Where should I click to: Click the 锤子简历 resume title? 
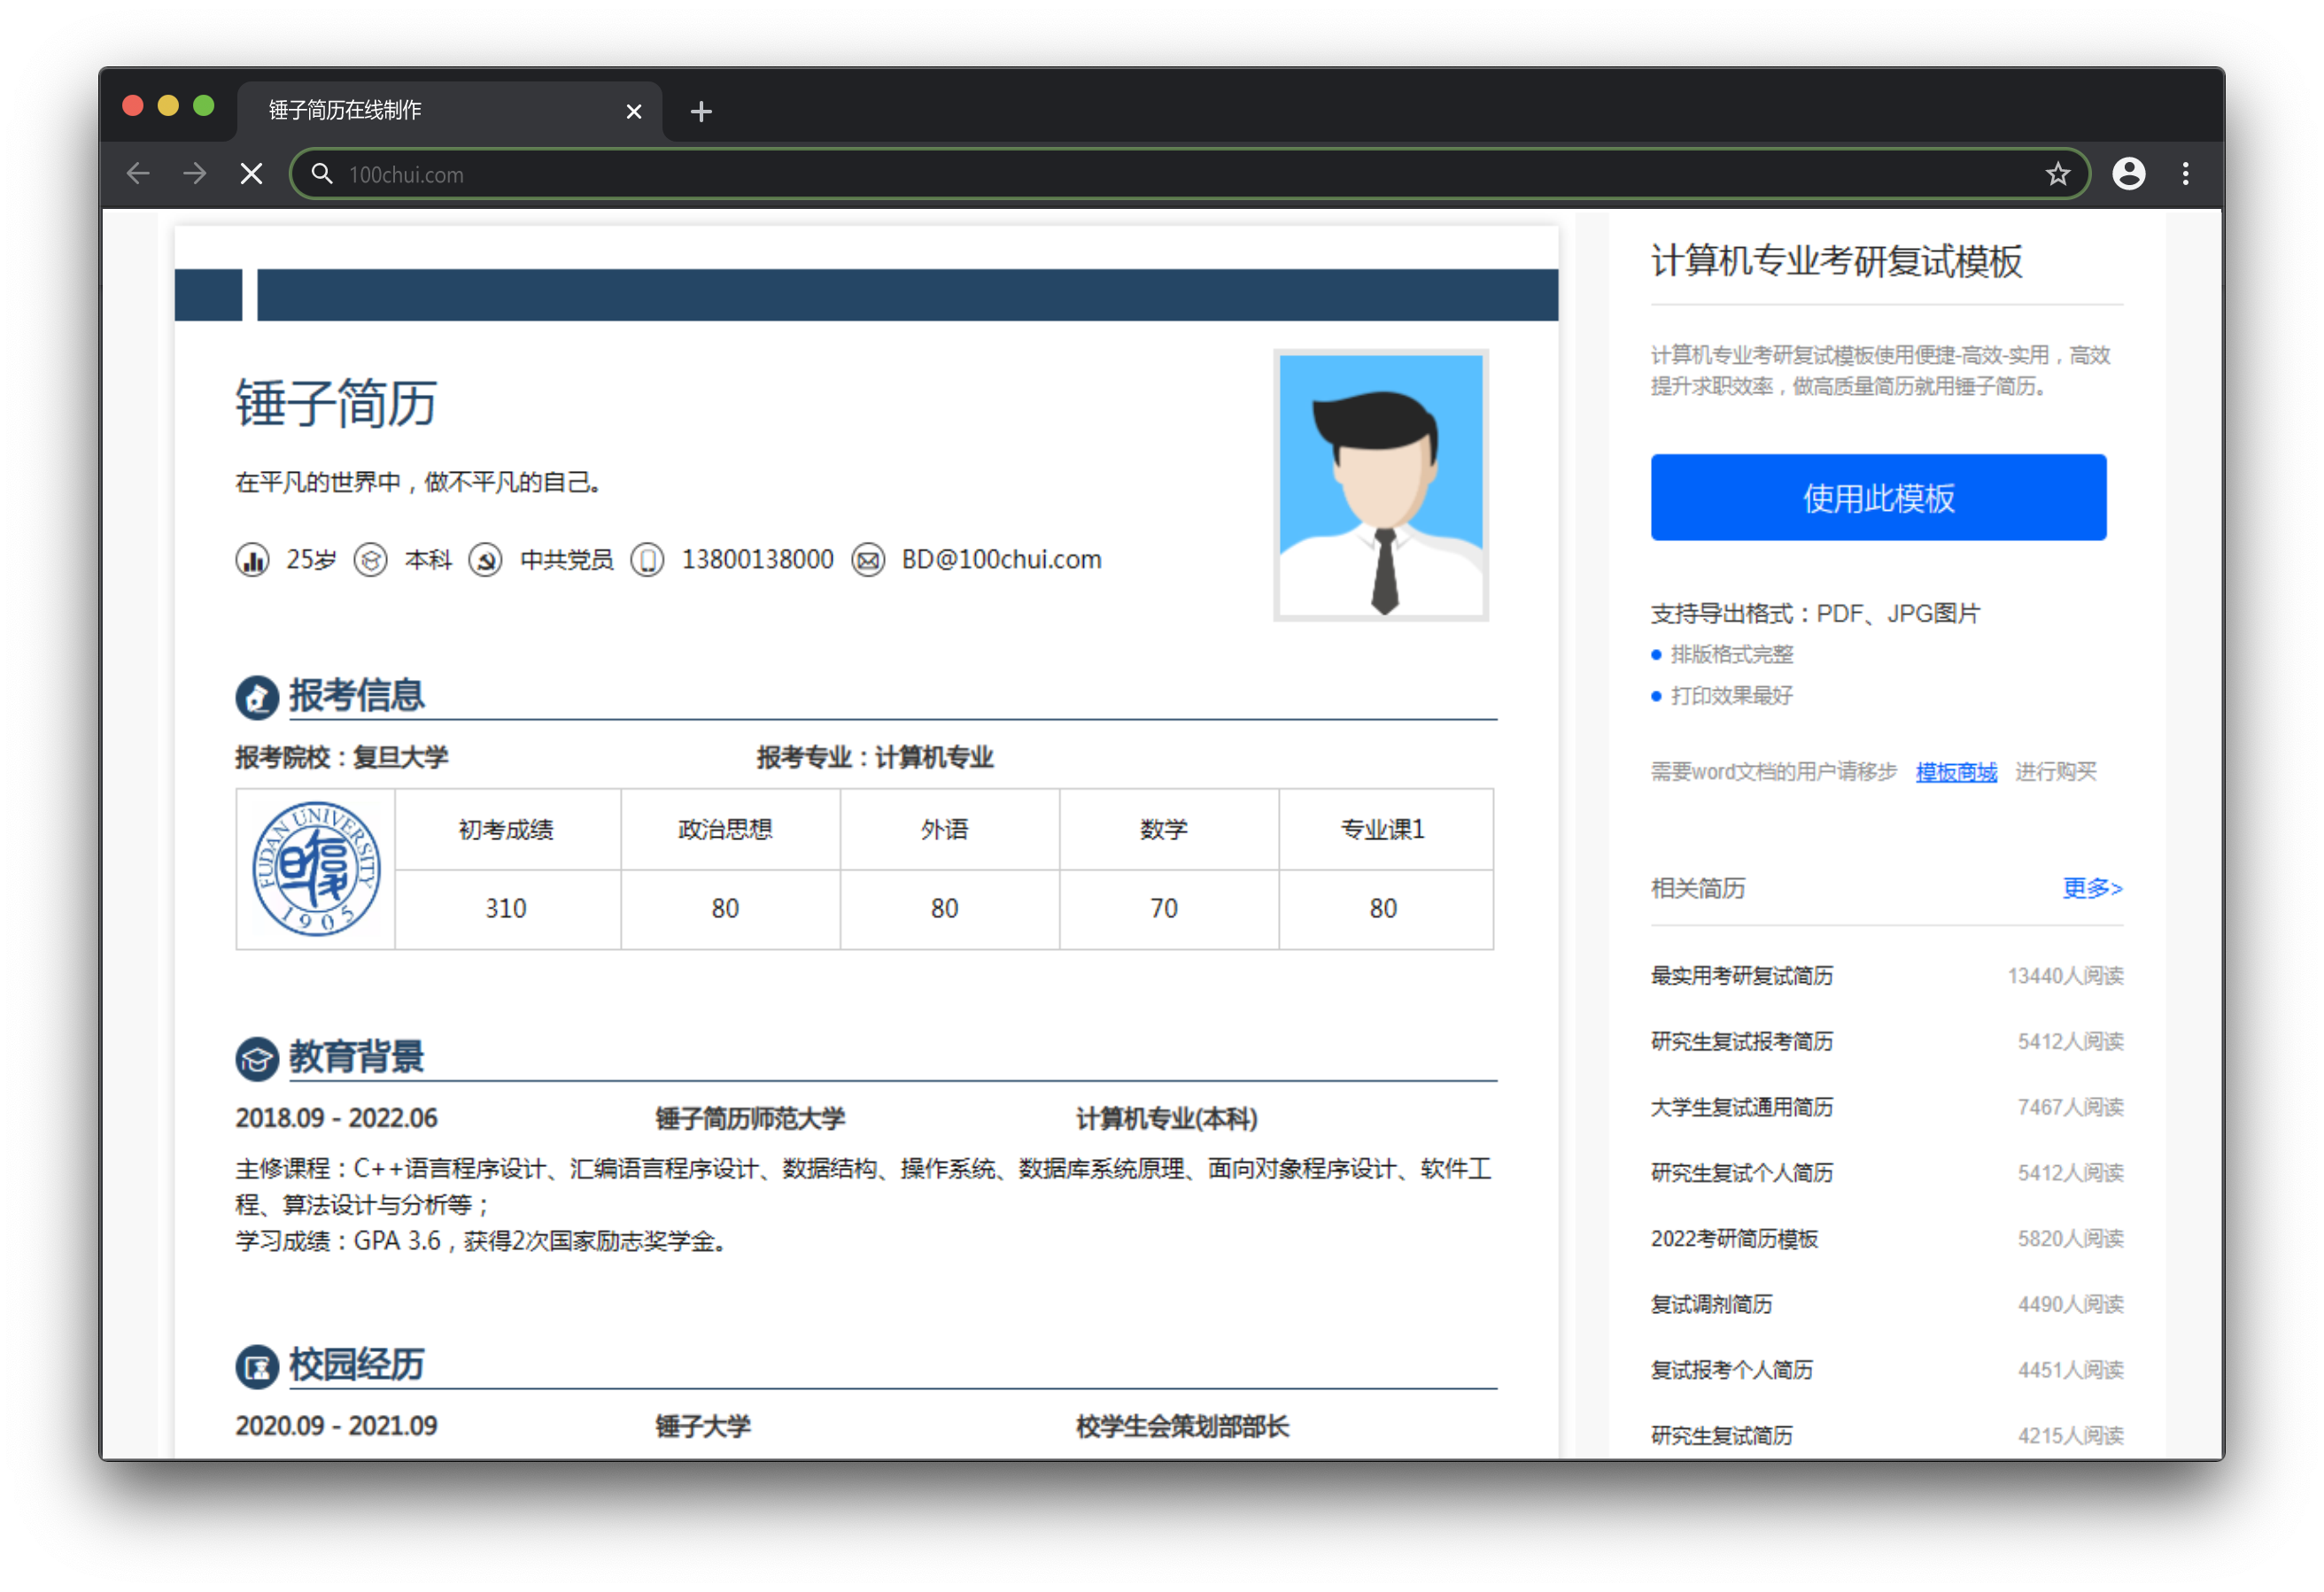coord(336,403)
